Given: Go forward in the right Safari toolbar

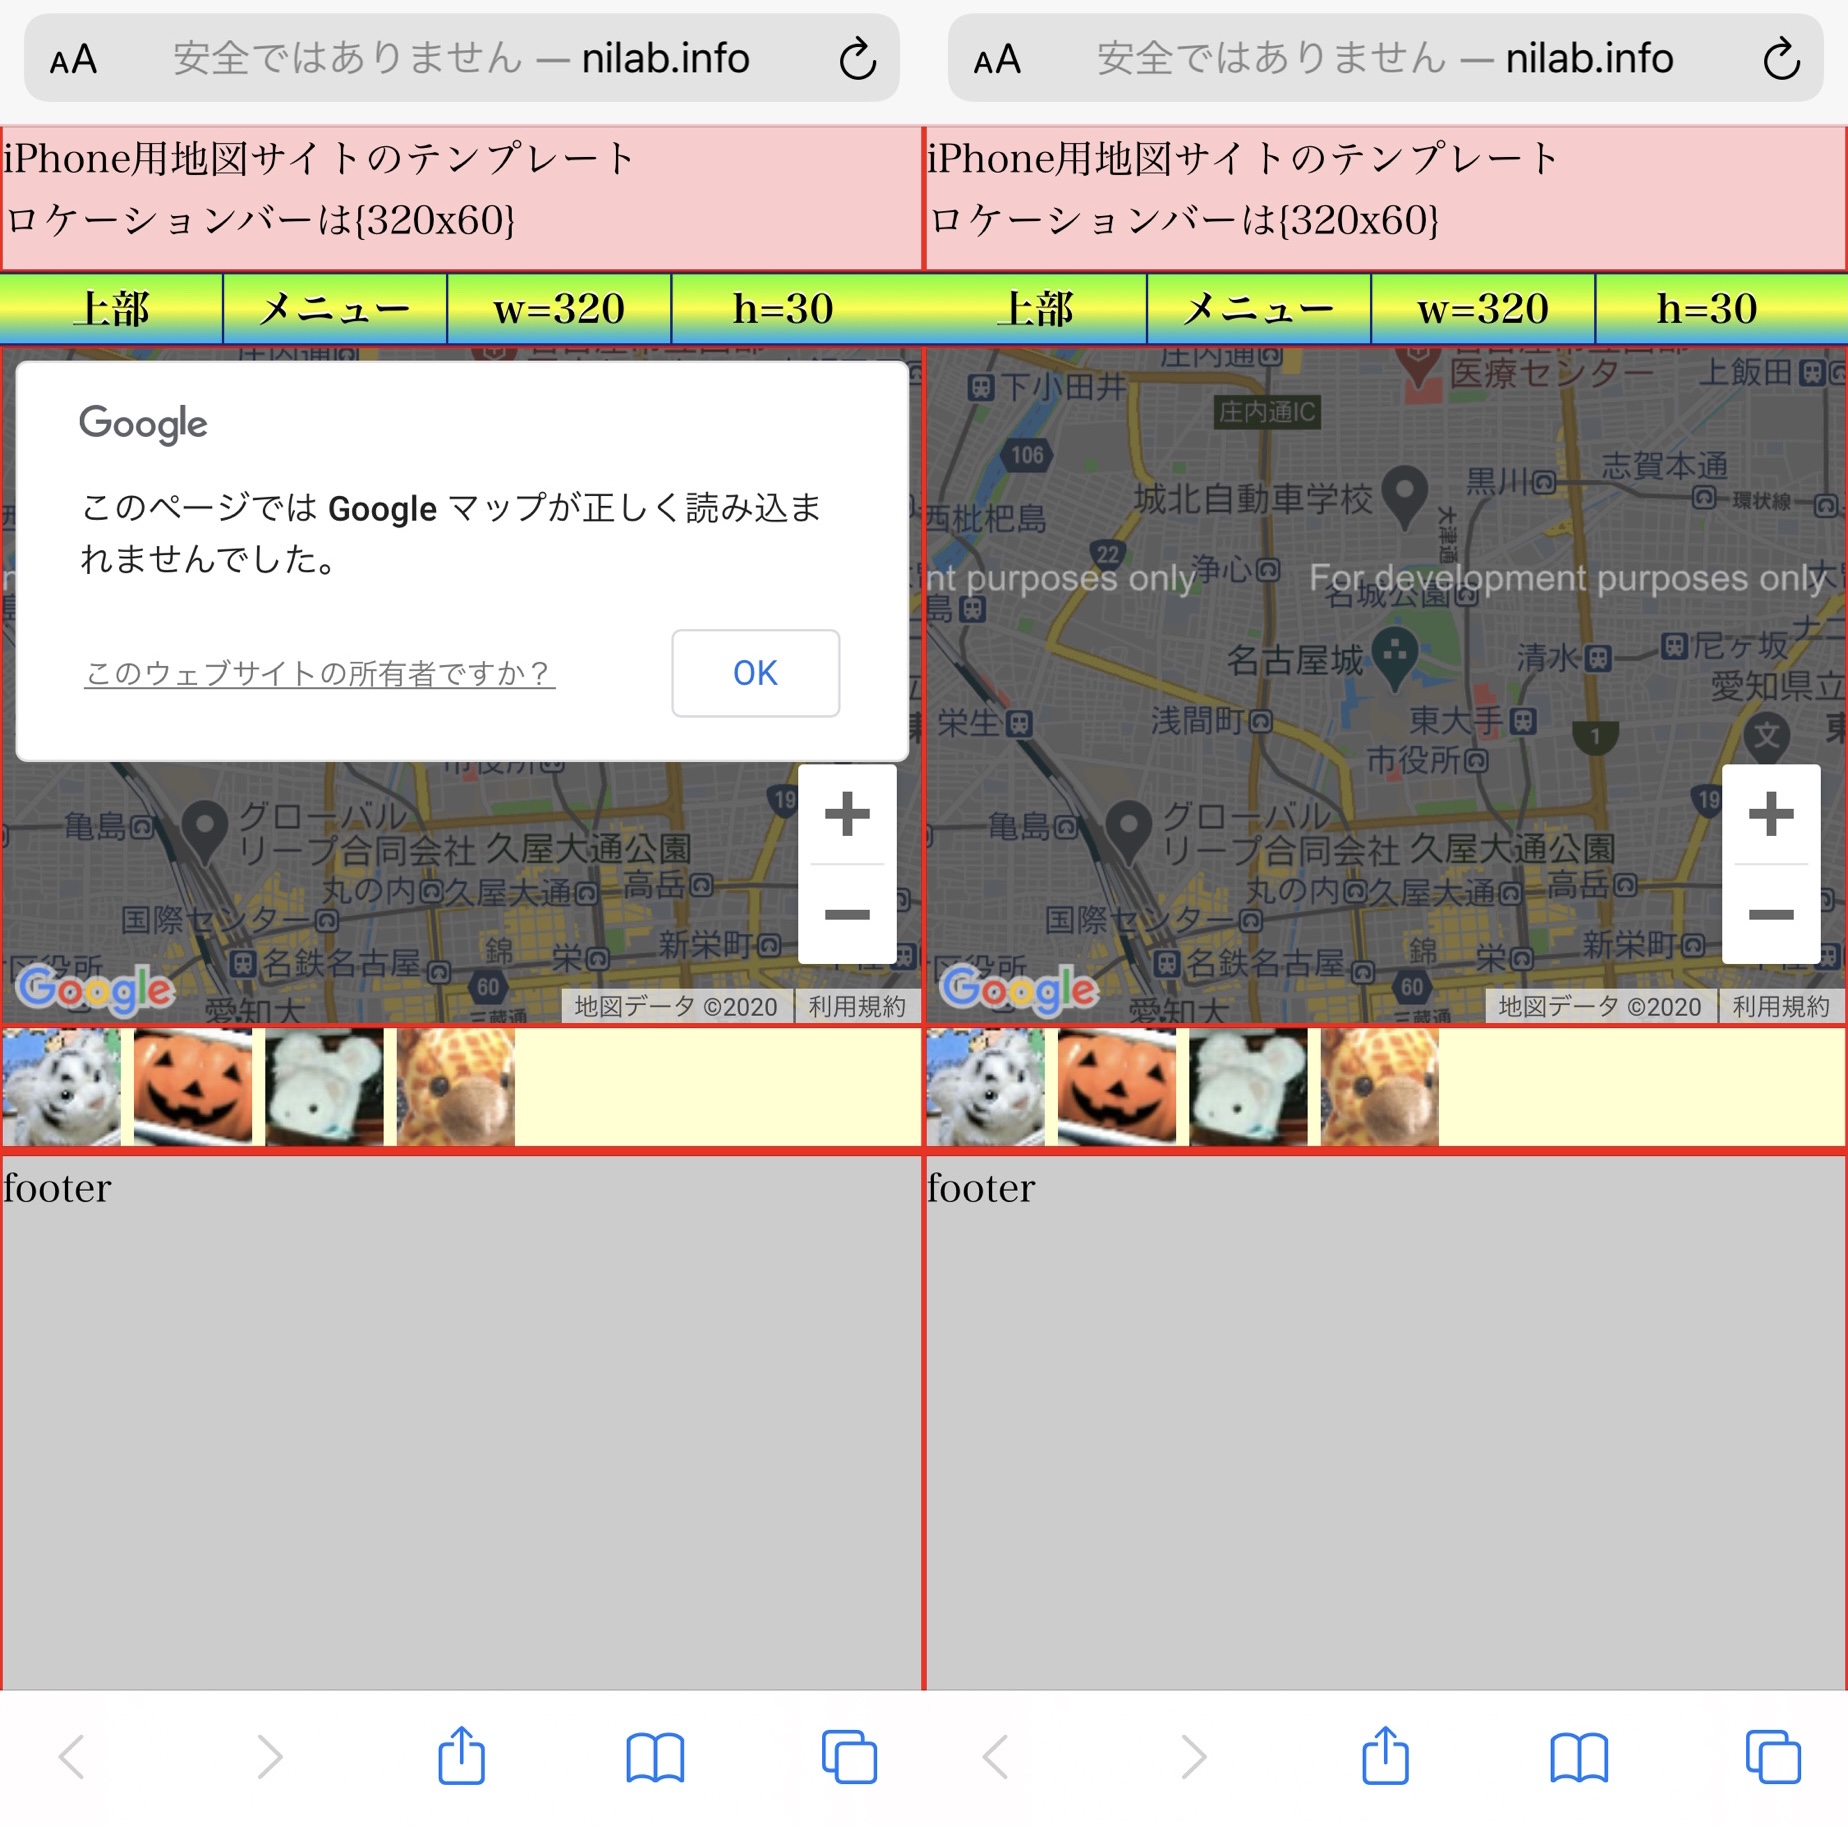Looking at the screenshot, I should tap(1192, 1757).
